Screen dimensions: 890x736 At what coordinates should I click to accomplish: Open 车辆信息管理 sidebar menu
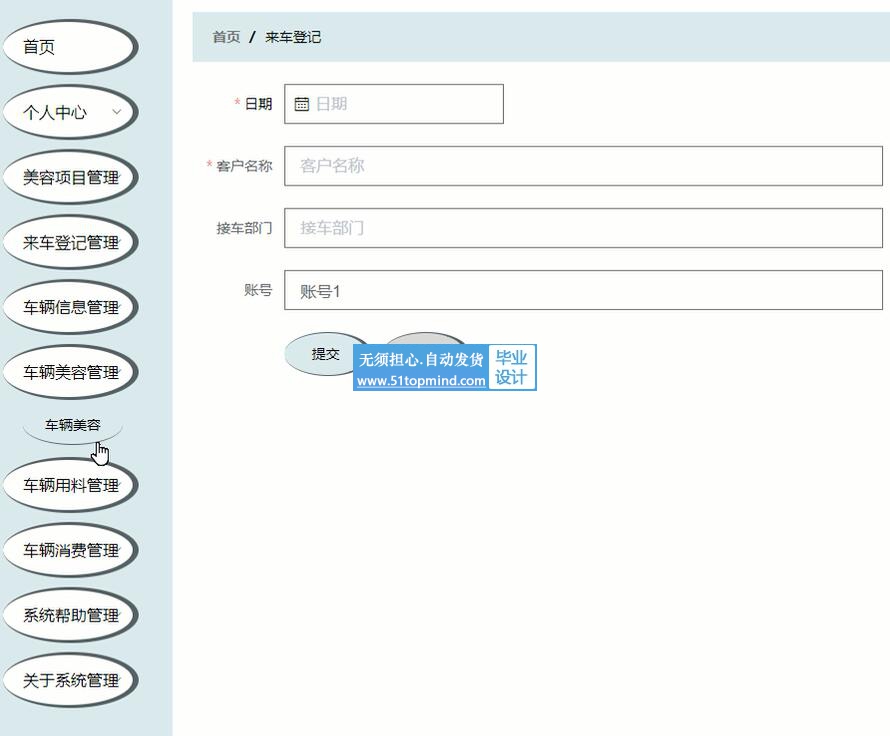70,307
